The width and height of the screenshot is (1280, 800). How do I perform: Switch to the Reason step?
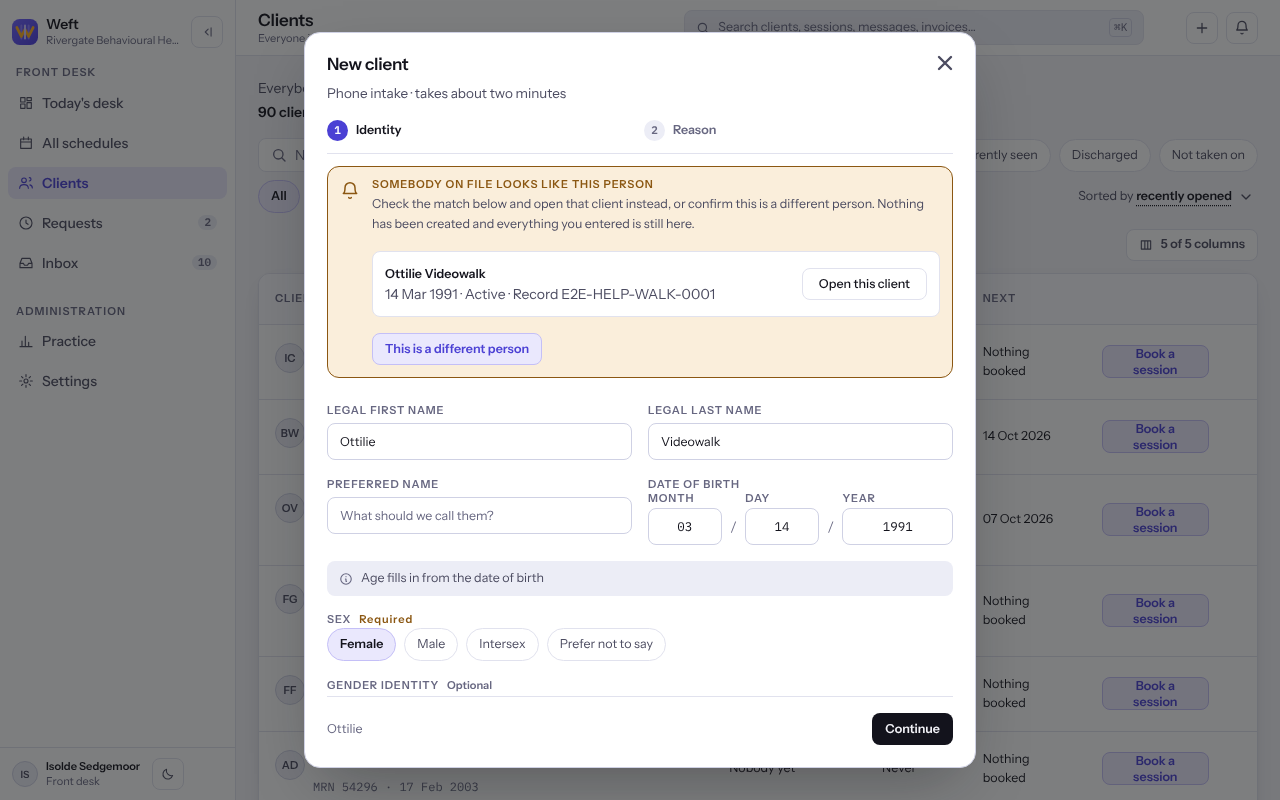click(680, 130)
